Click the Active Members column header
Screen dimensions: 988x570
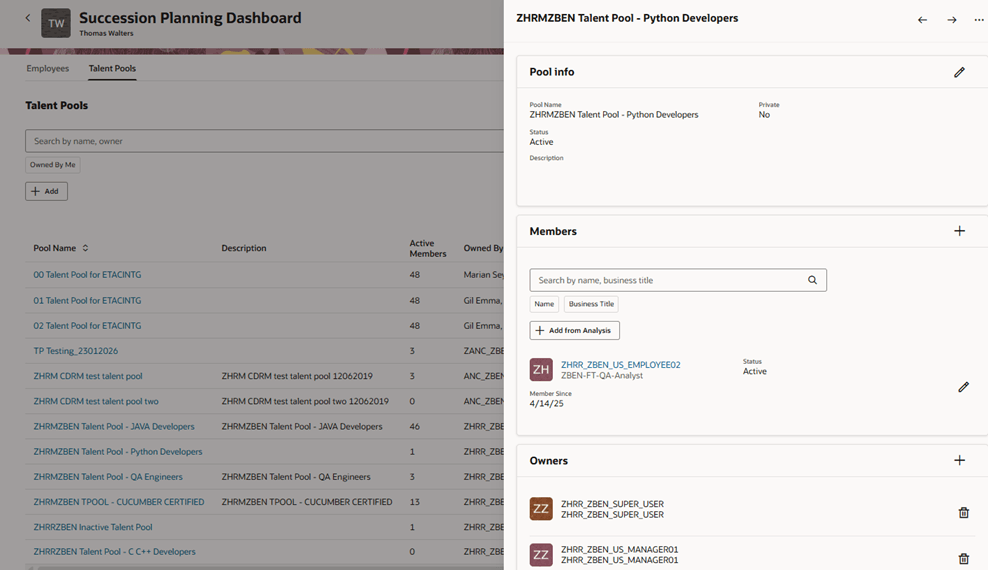pos(428,248)
